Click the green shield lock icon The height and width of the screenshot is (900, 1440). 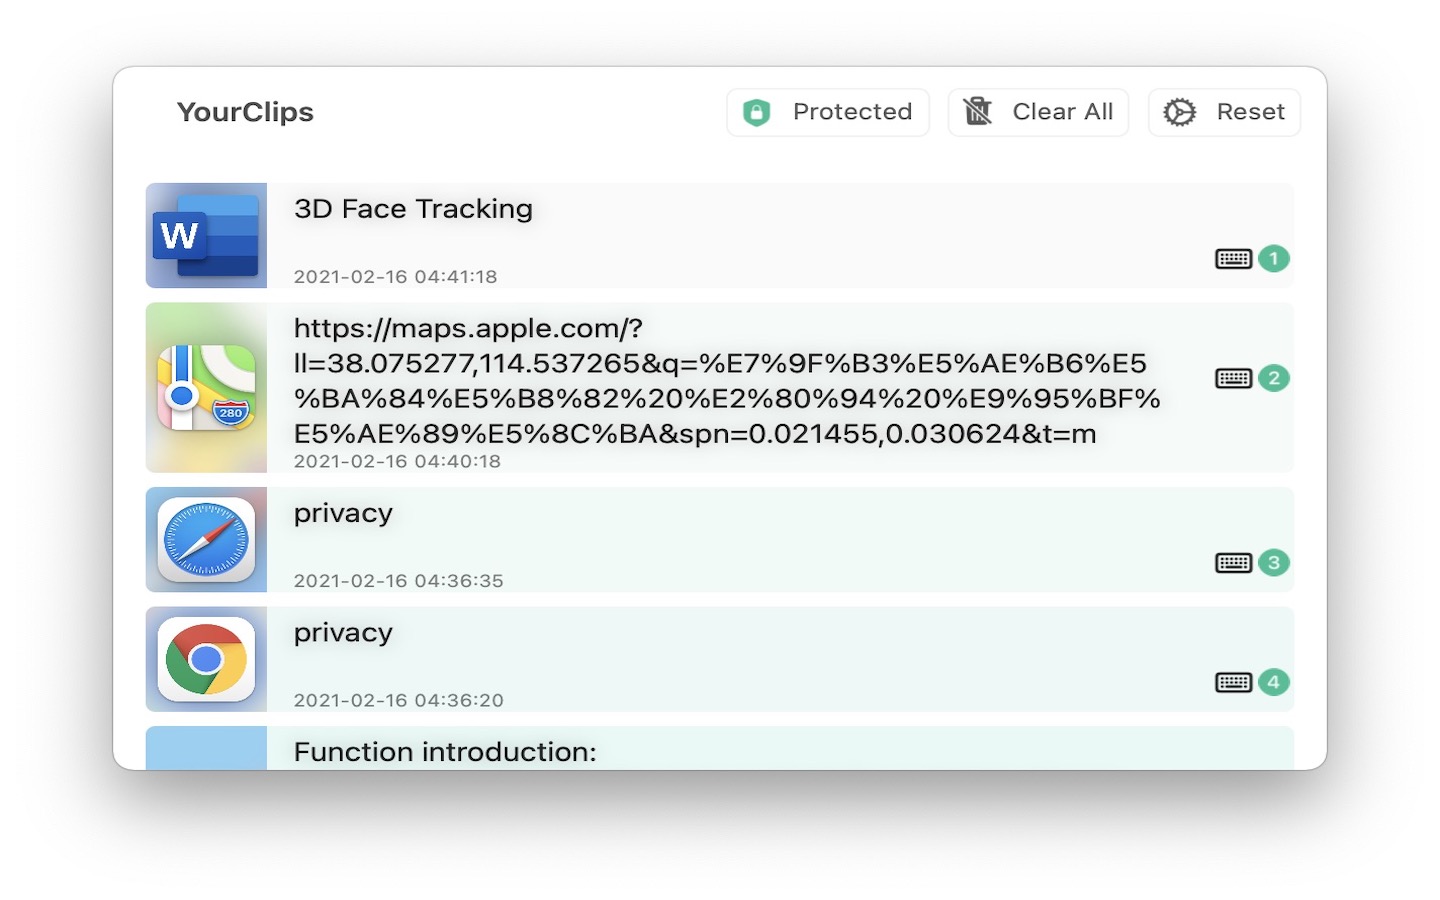[x=757, y=112]
